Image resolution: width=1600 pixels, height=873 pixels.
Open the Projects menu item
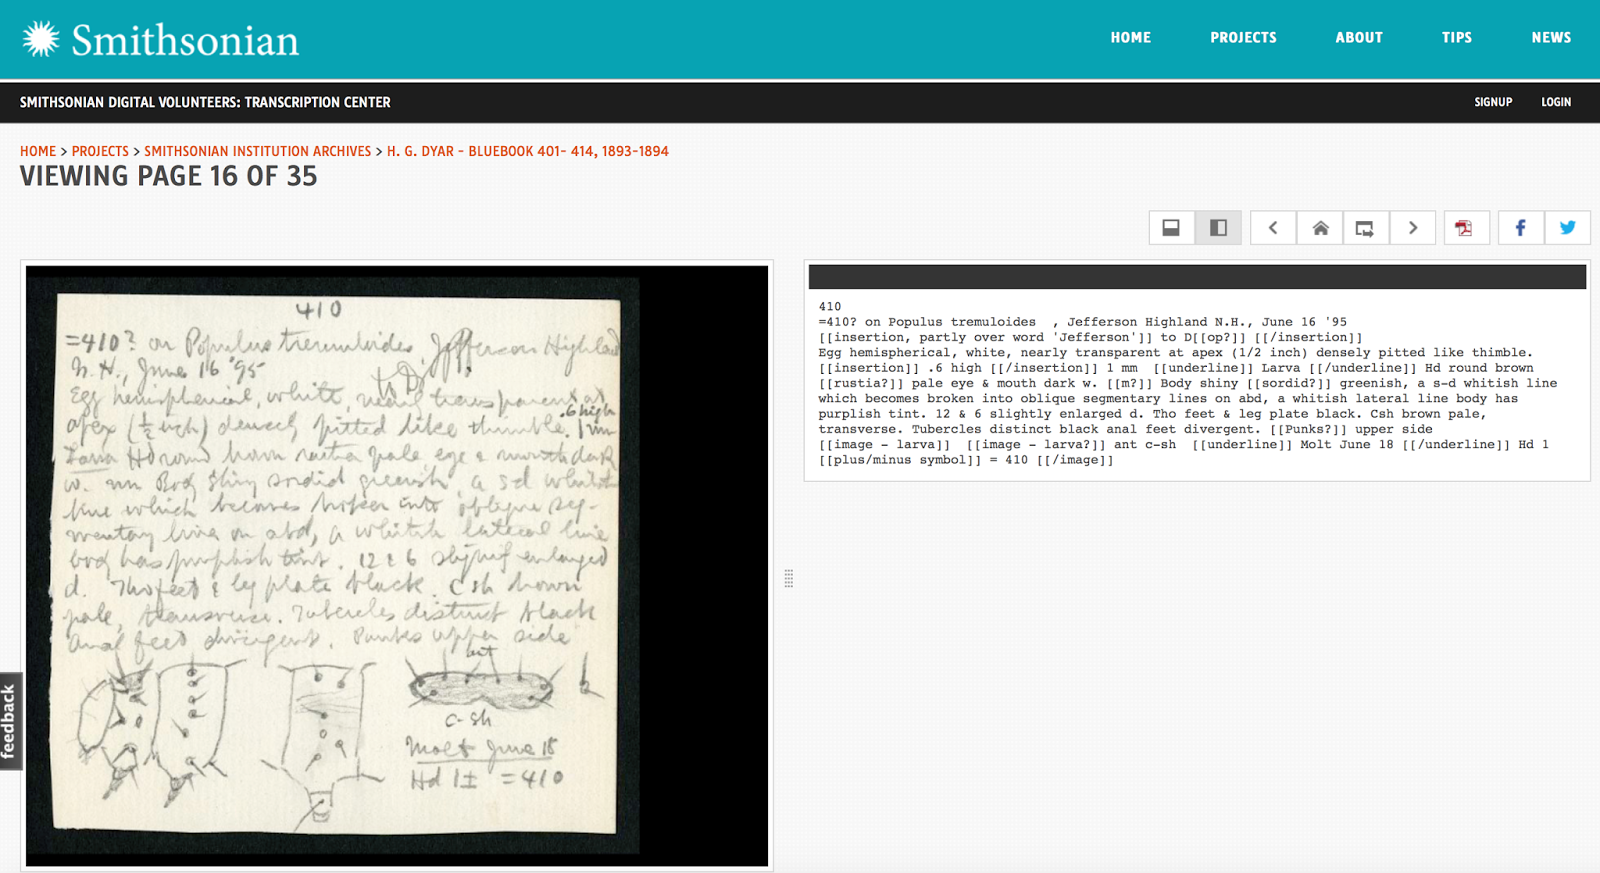(1243, 38)
